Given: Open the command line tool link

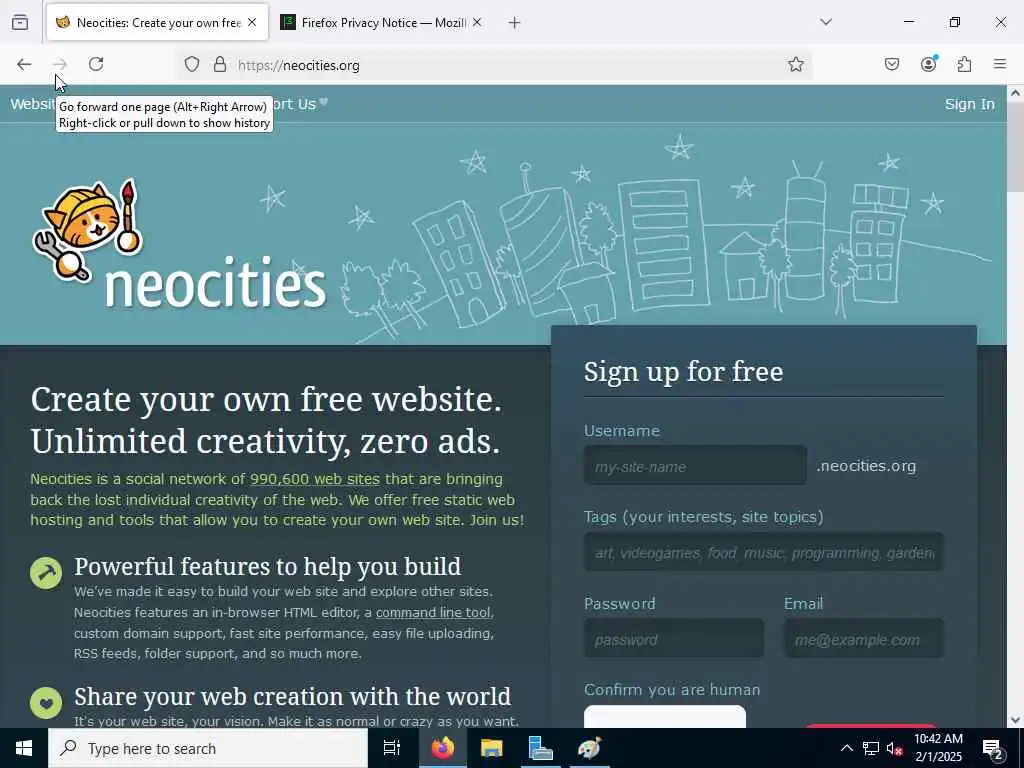Looking at the screenshot, I should pos(433,613).
